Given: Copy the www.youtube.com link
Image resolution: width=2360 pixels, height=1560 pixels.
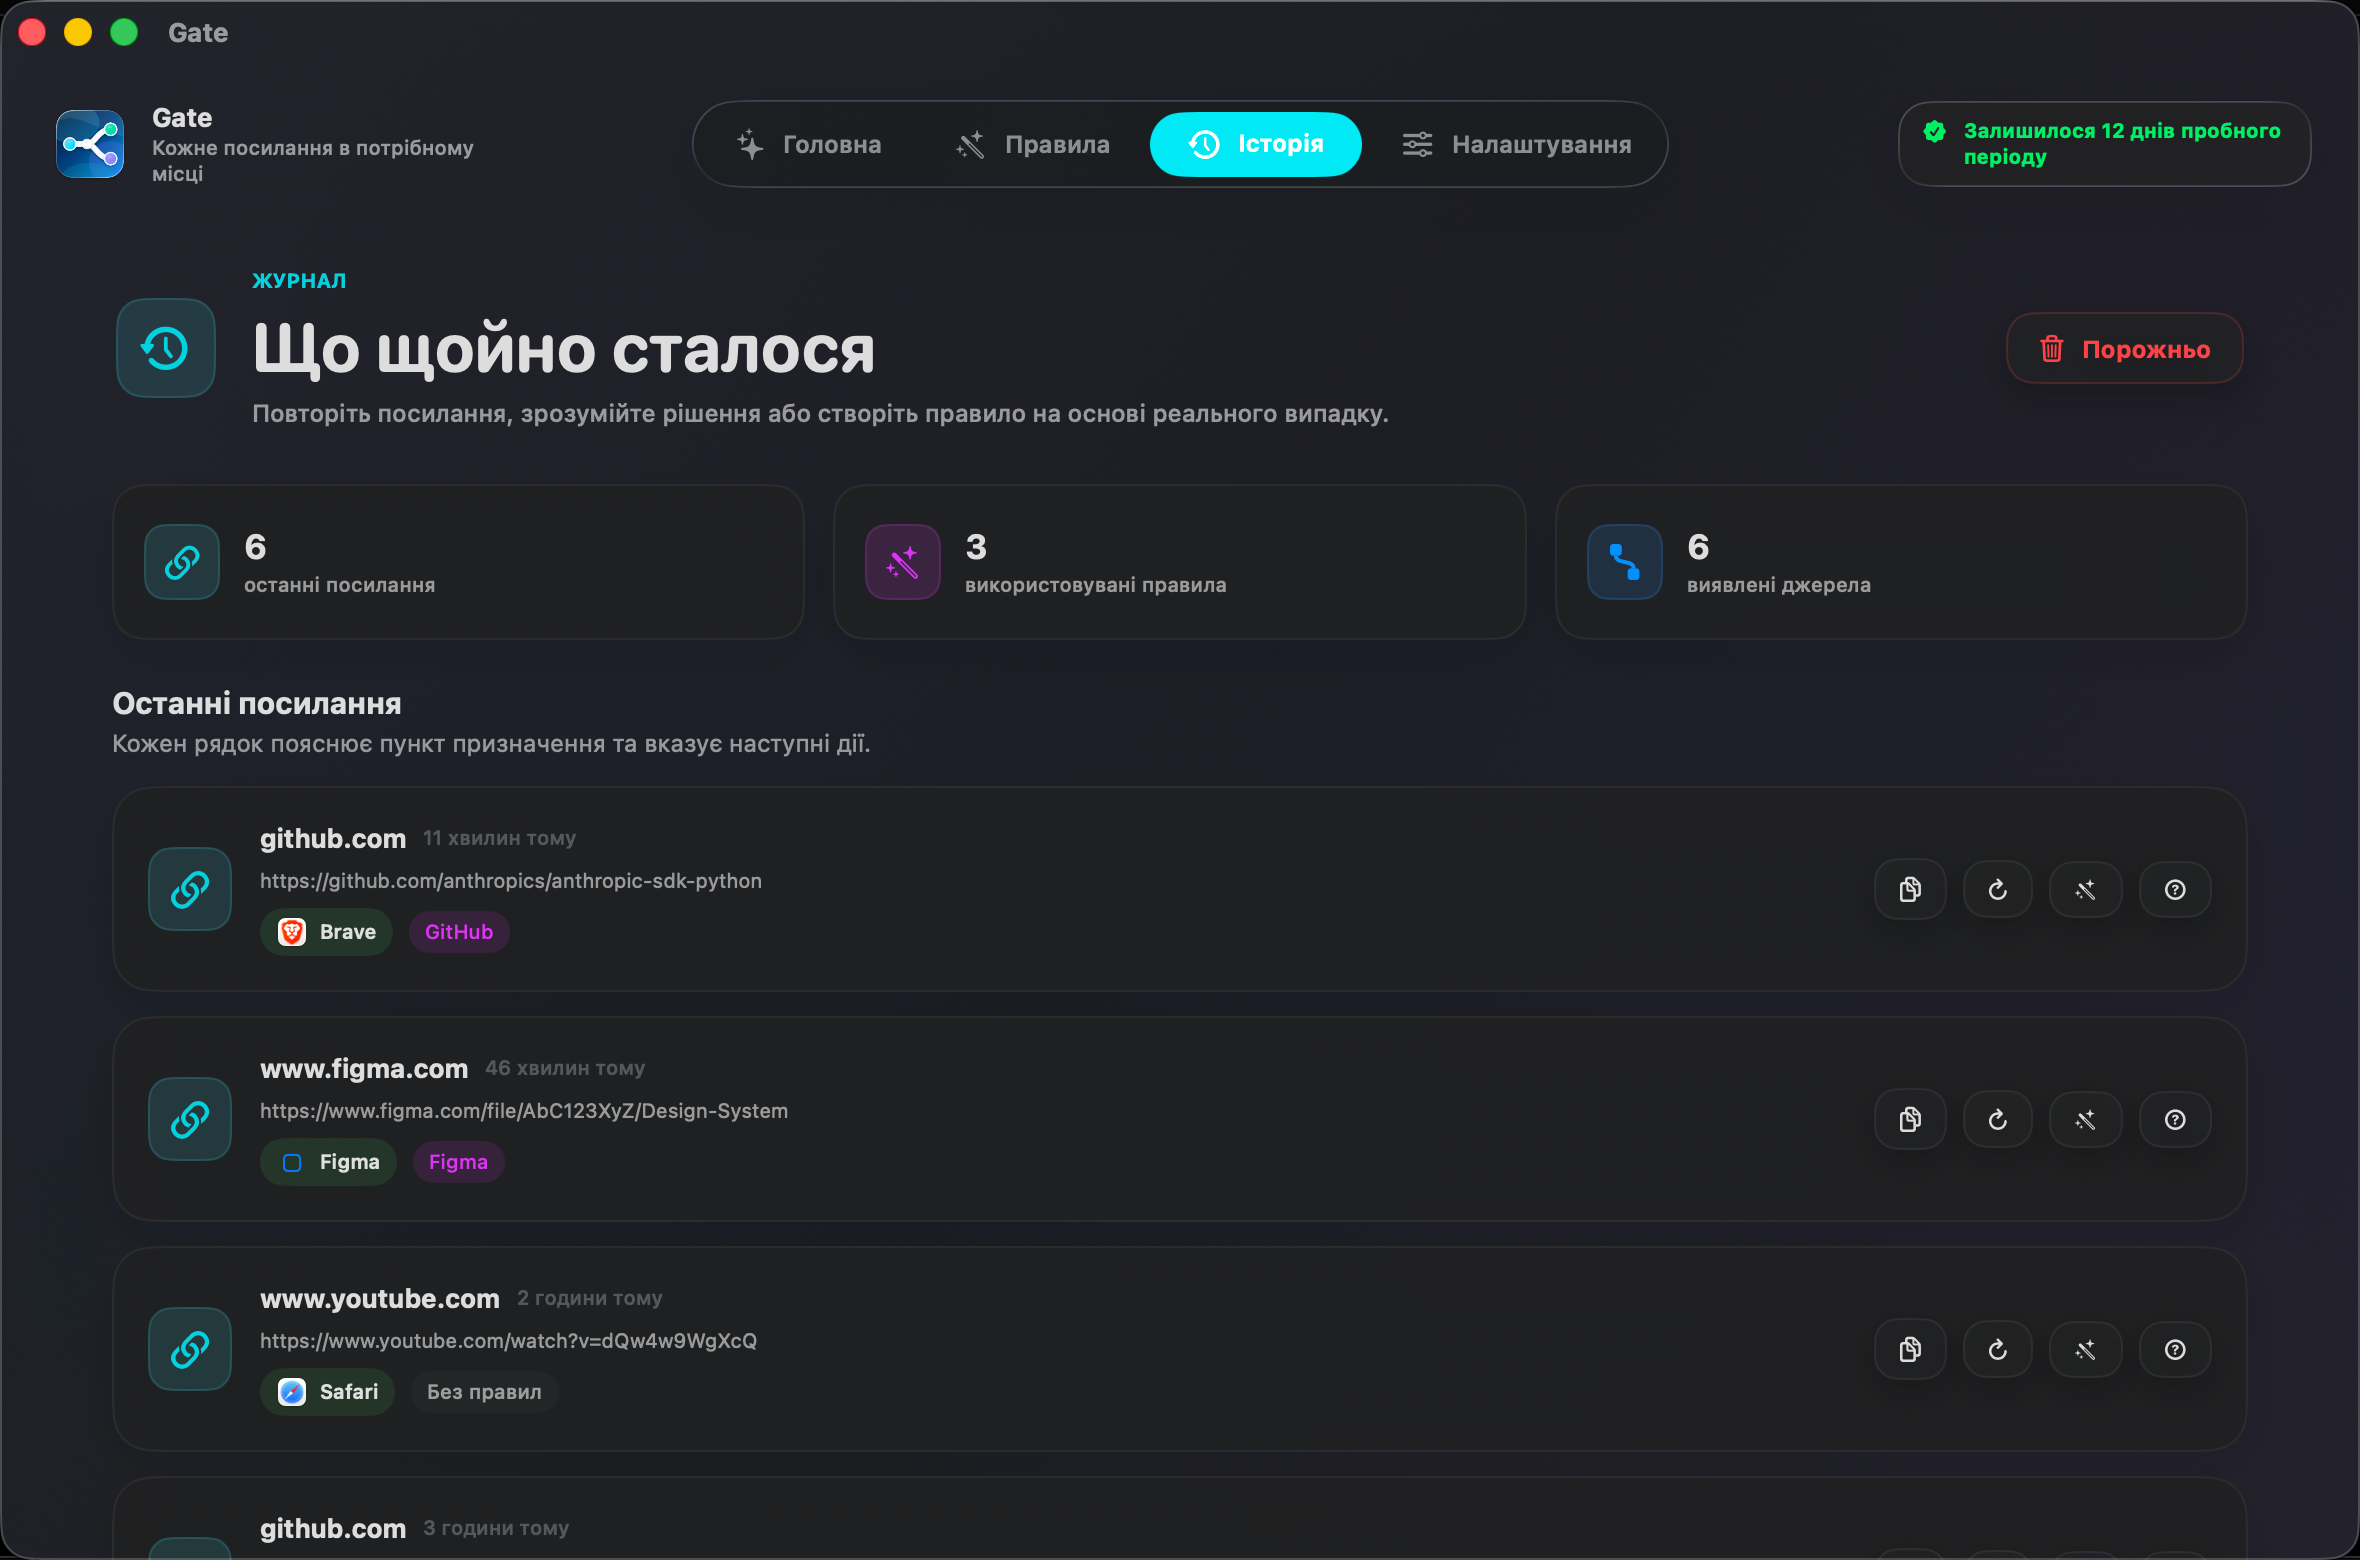Looking at the screenshot, I should pos(1910,1349).
